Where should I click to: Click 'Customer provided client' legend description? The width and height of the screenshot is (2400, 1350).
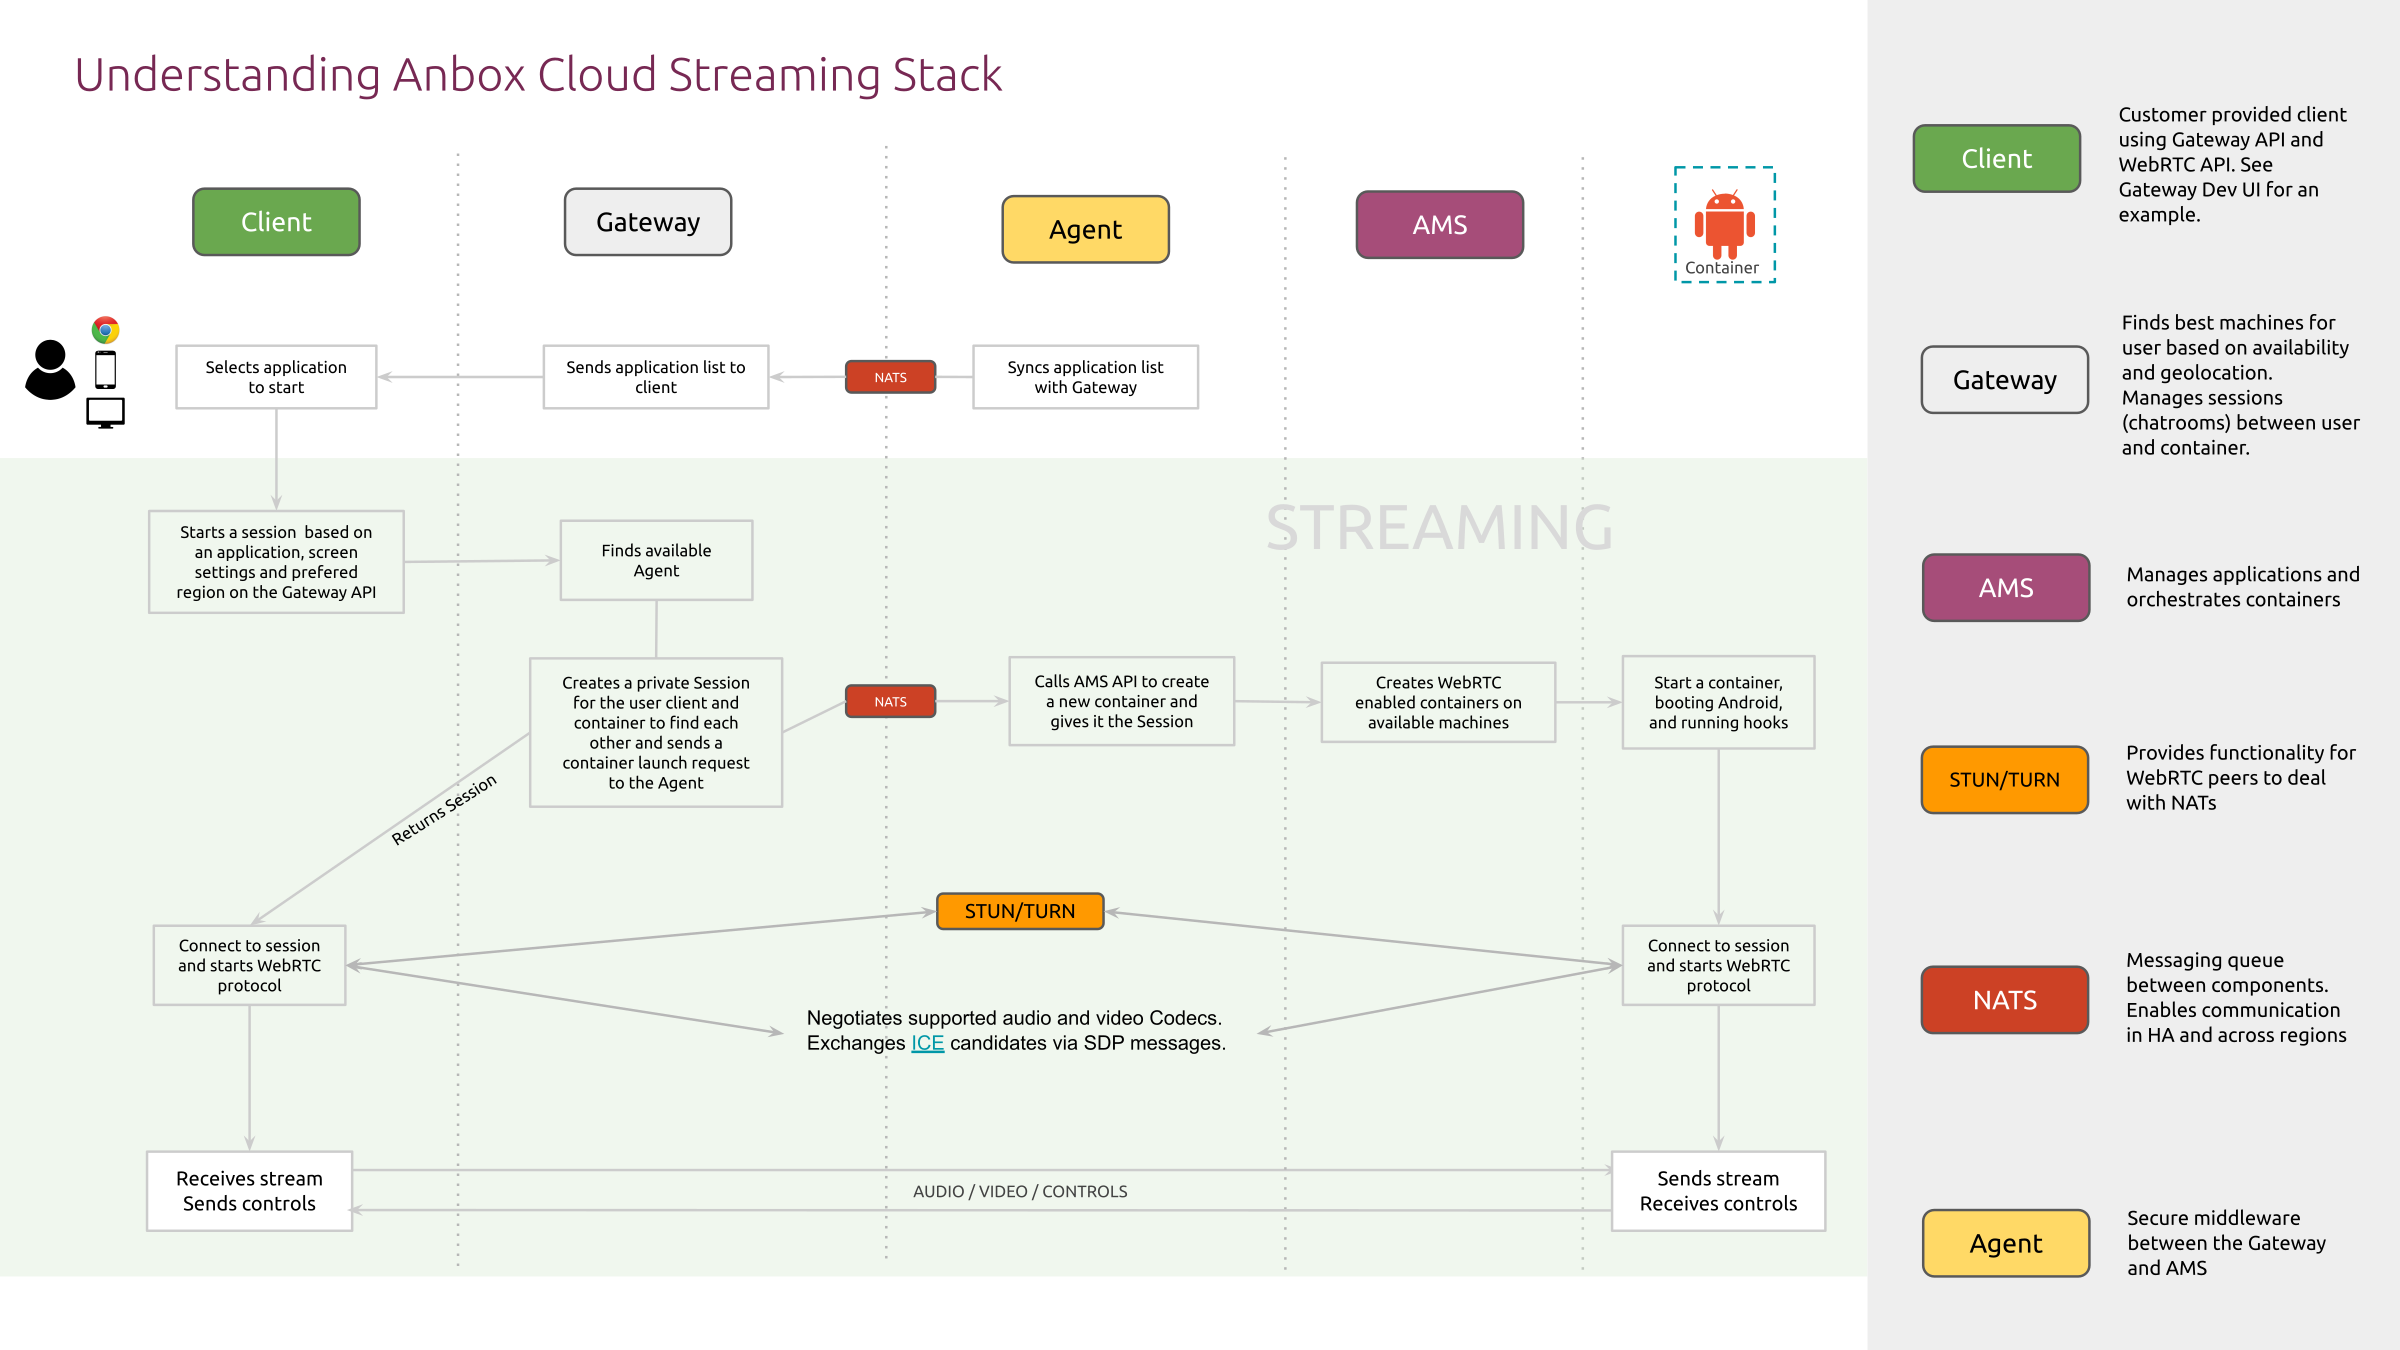click(2232, 164)
